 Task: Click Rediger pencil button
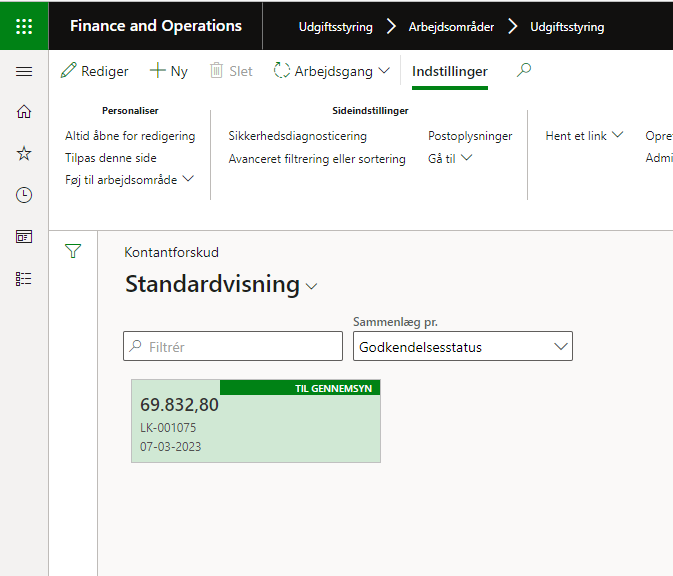coord(94,71)
